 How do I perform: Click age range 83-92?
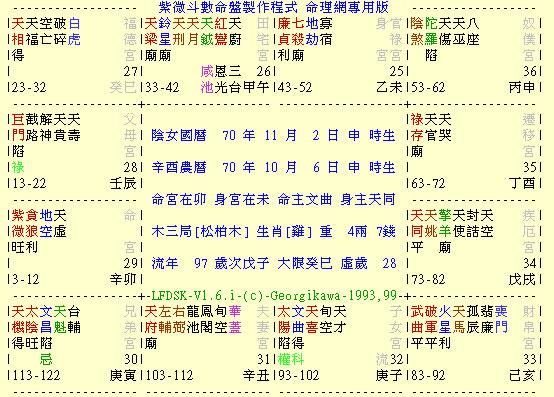click(428, 375)
